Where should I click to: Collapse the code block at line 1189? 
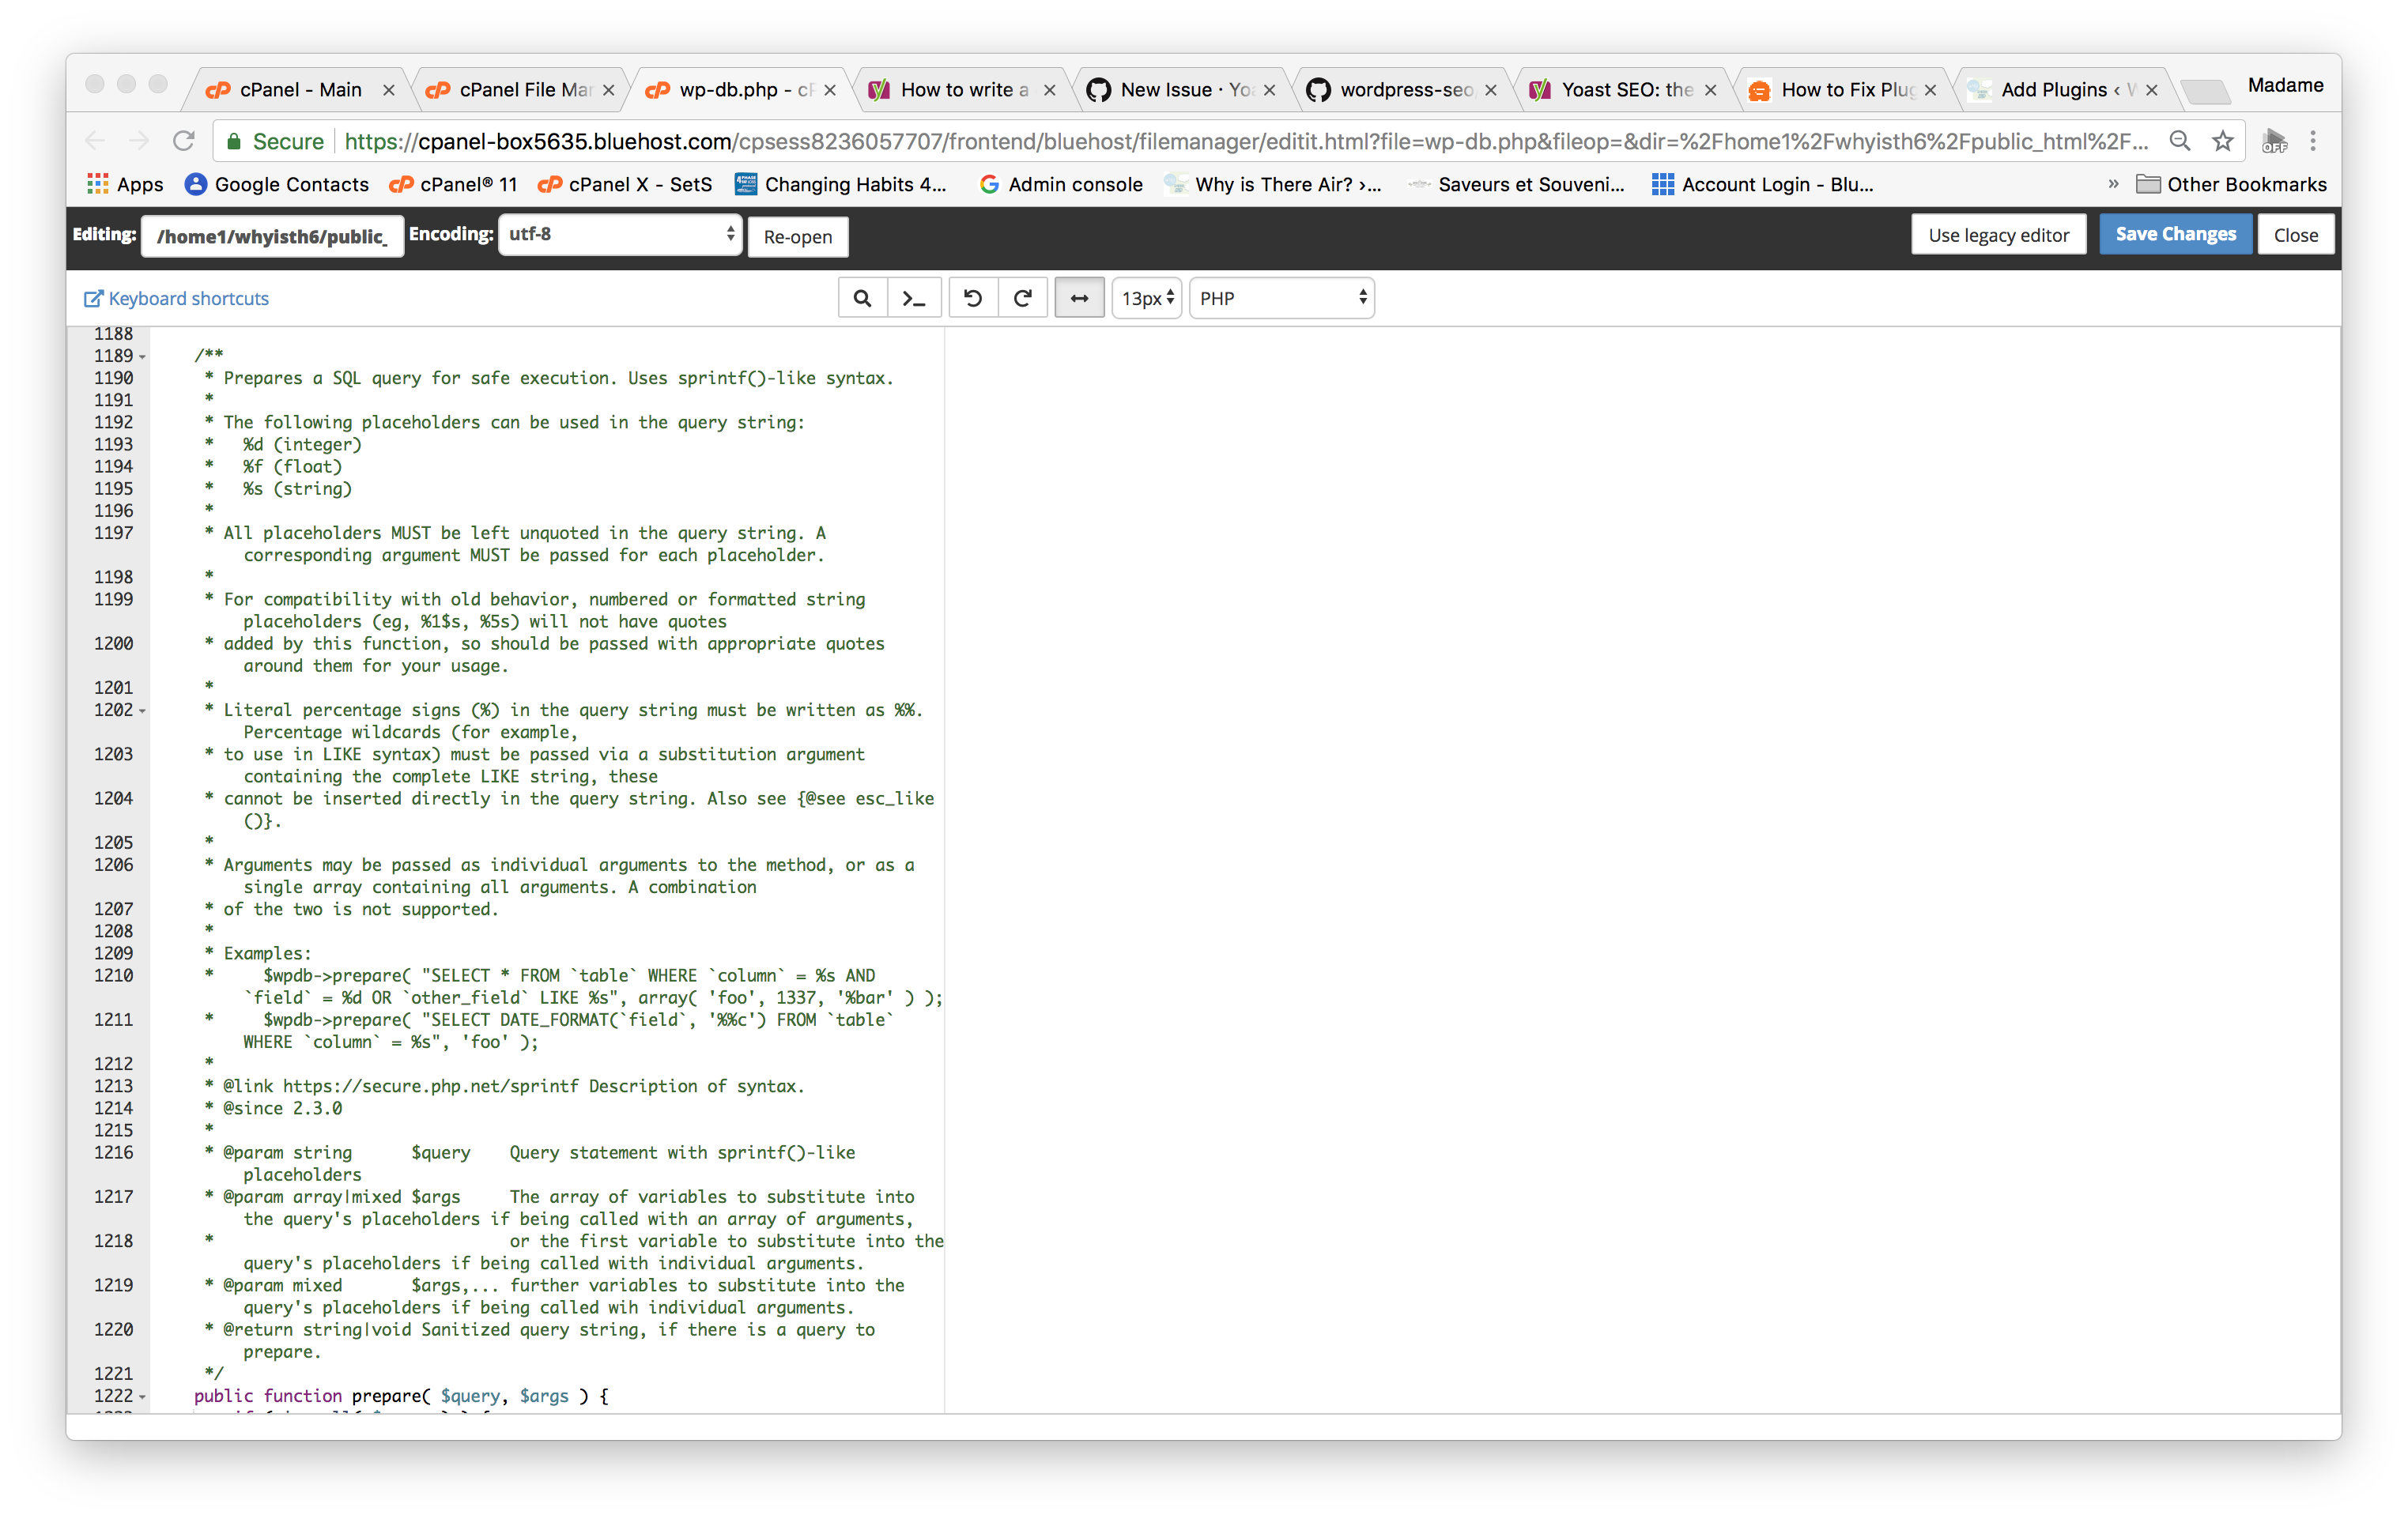tap(141, 356)
